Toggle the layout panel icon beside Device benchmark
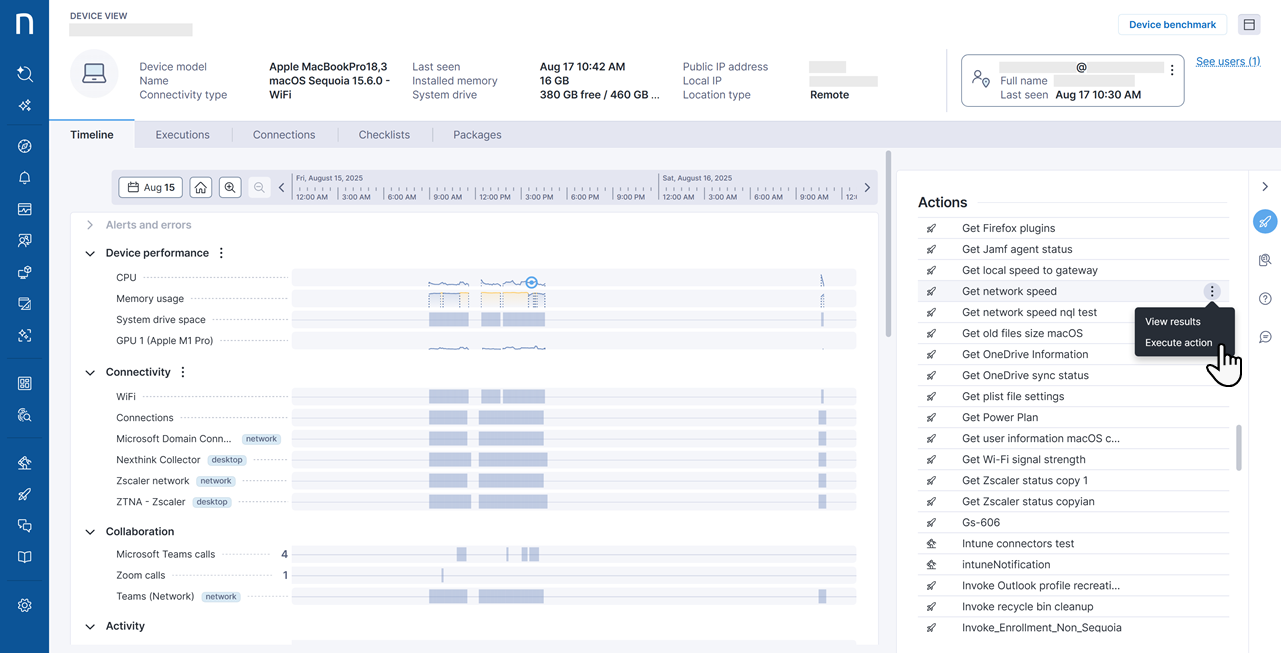This screenshot has width=1281, height=653. tap(1249, 25)
